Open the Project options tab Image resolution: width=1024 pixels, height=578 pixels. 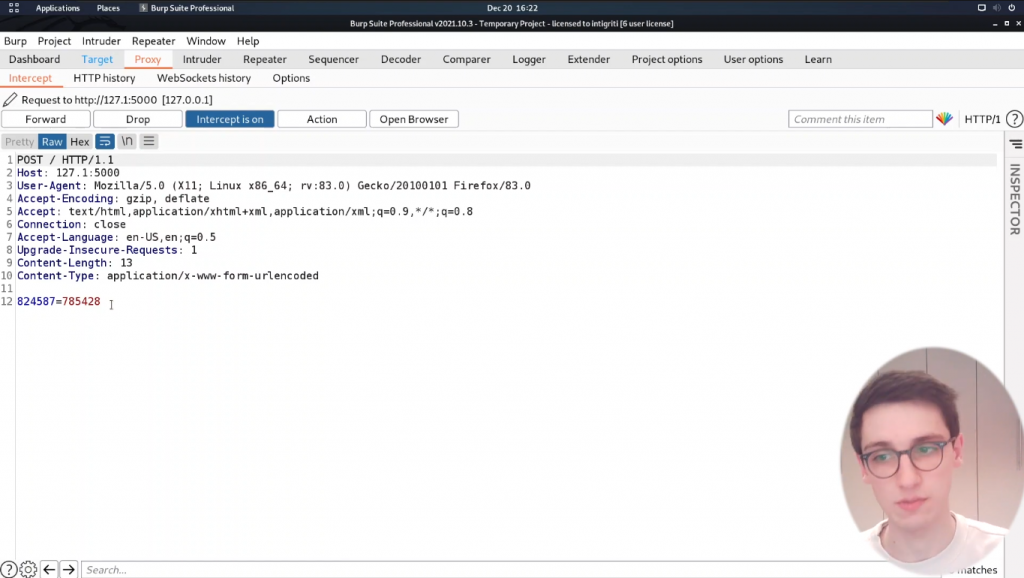[x=667, y=59]
